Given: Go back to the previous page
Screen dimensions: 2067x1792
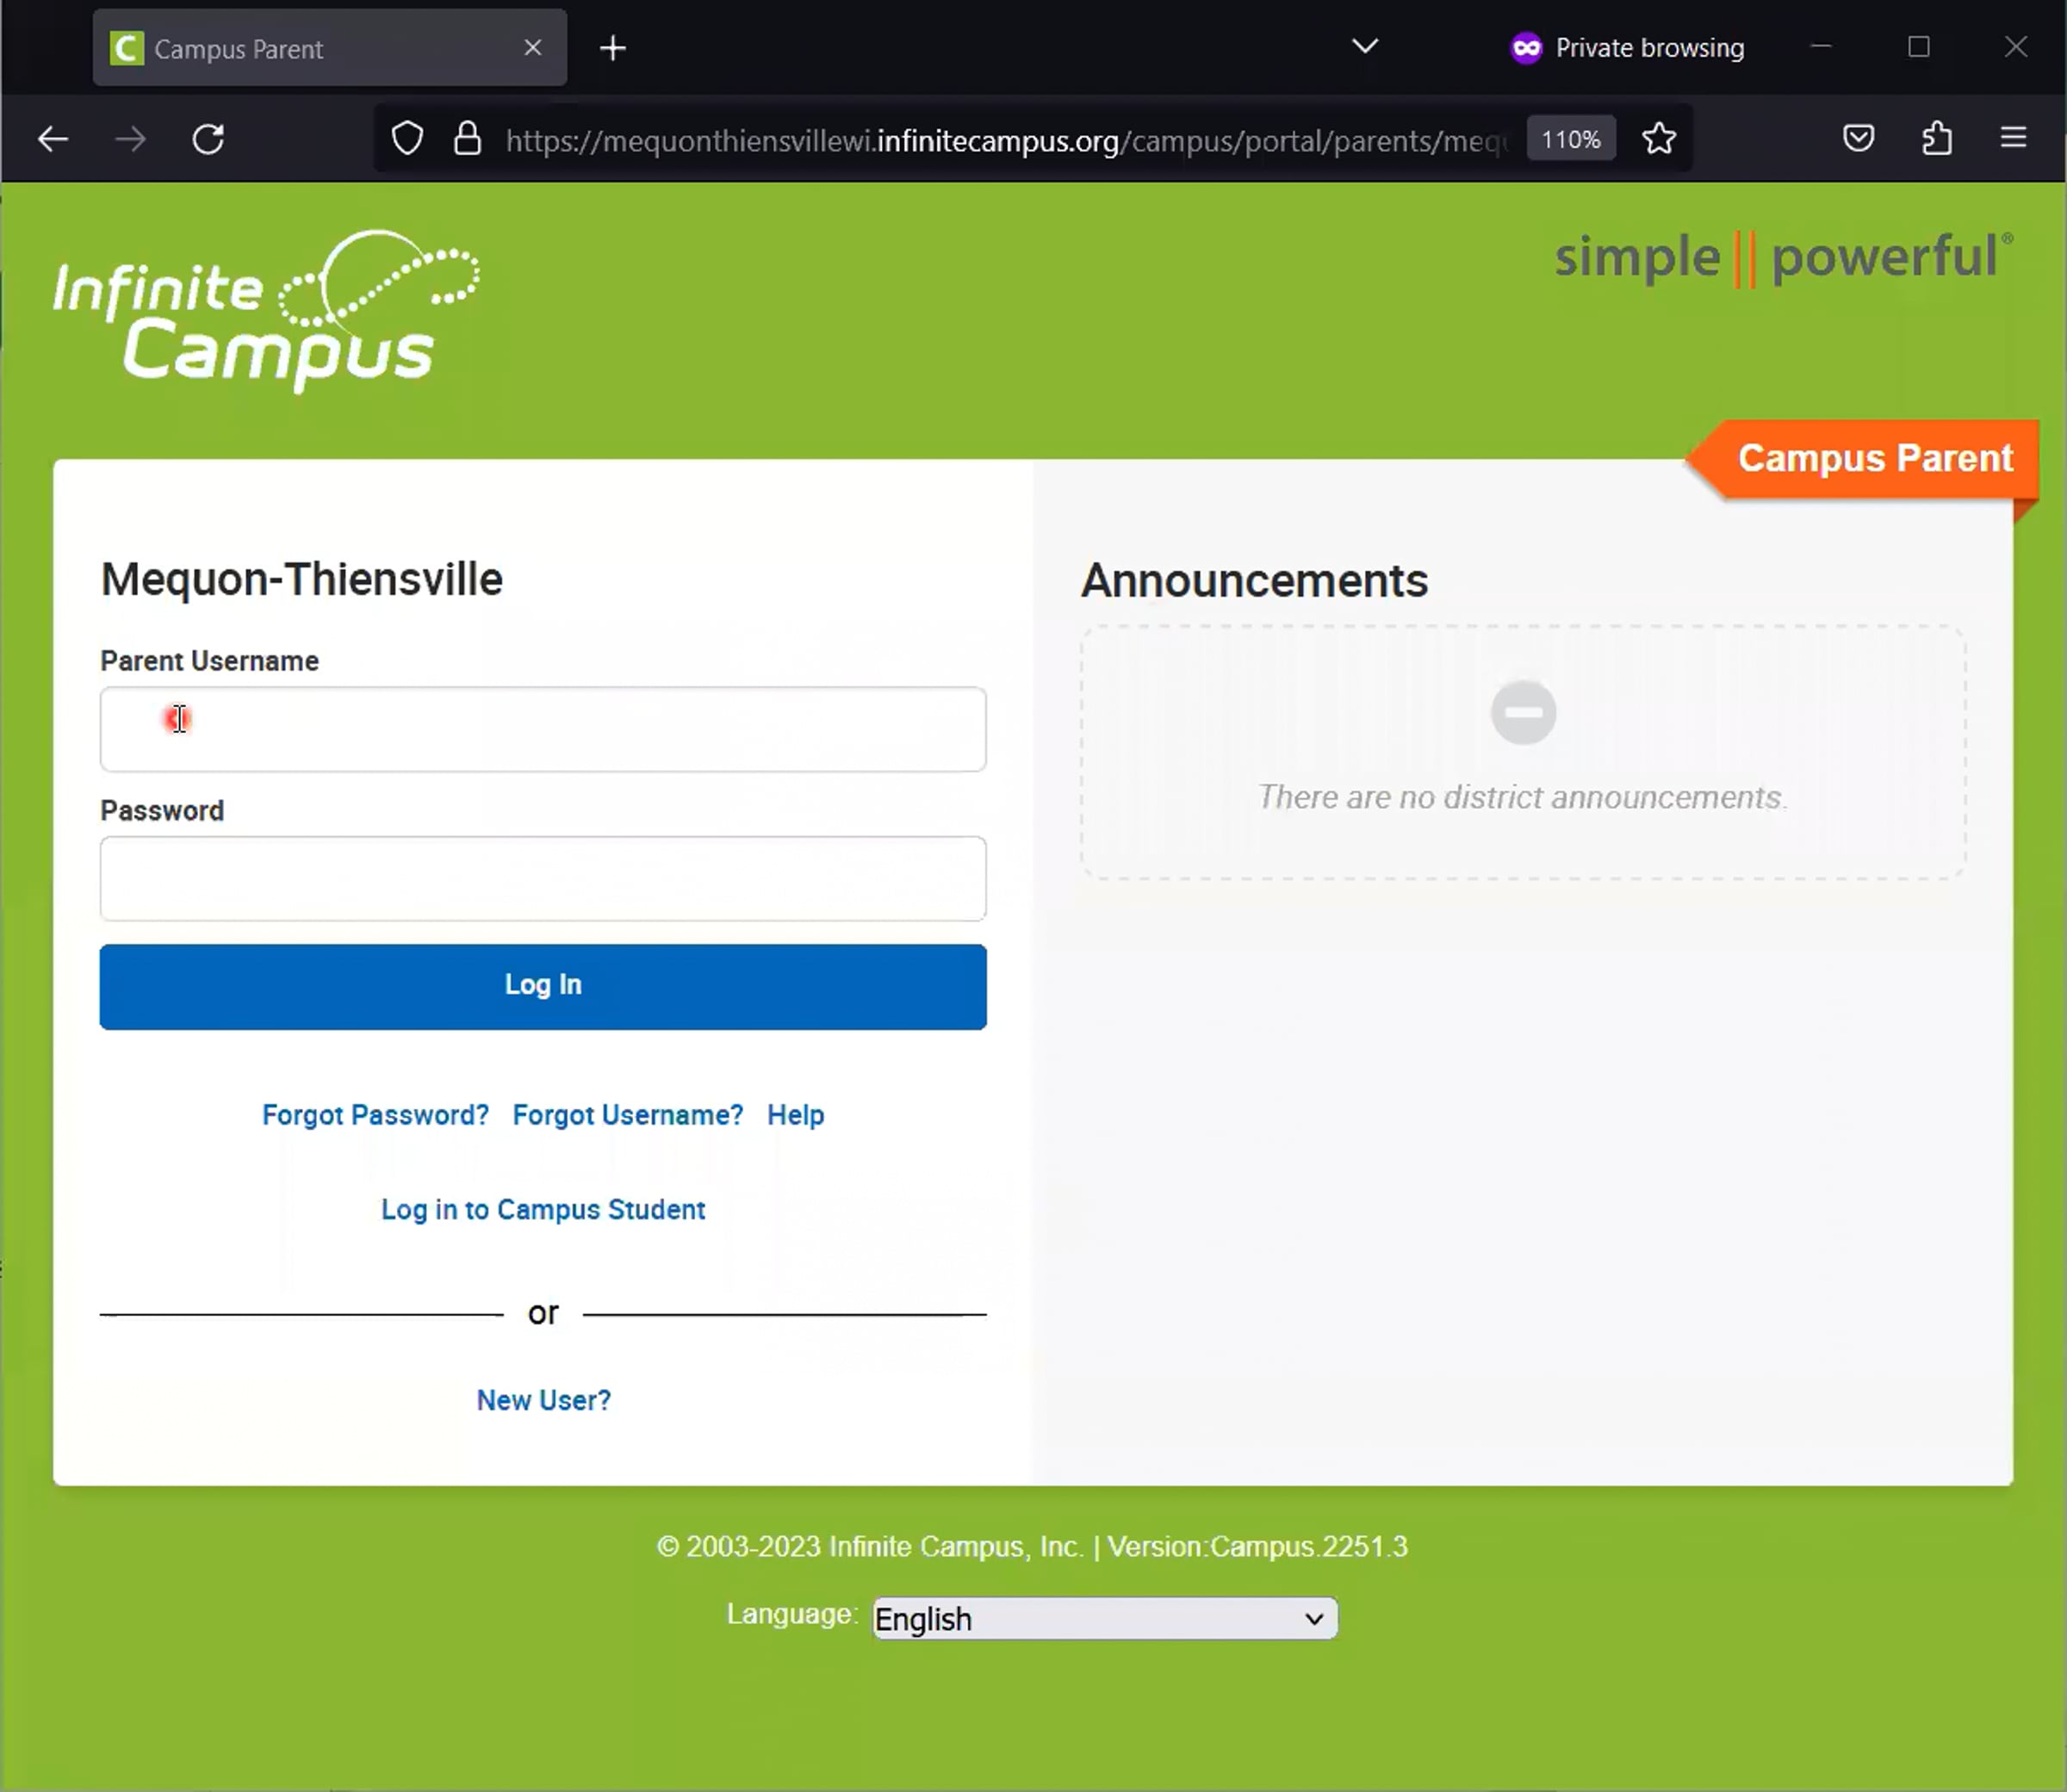Looking at the screenshot, I should point(52,139).
